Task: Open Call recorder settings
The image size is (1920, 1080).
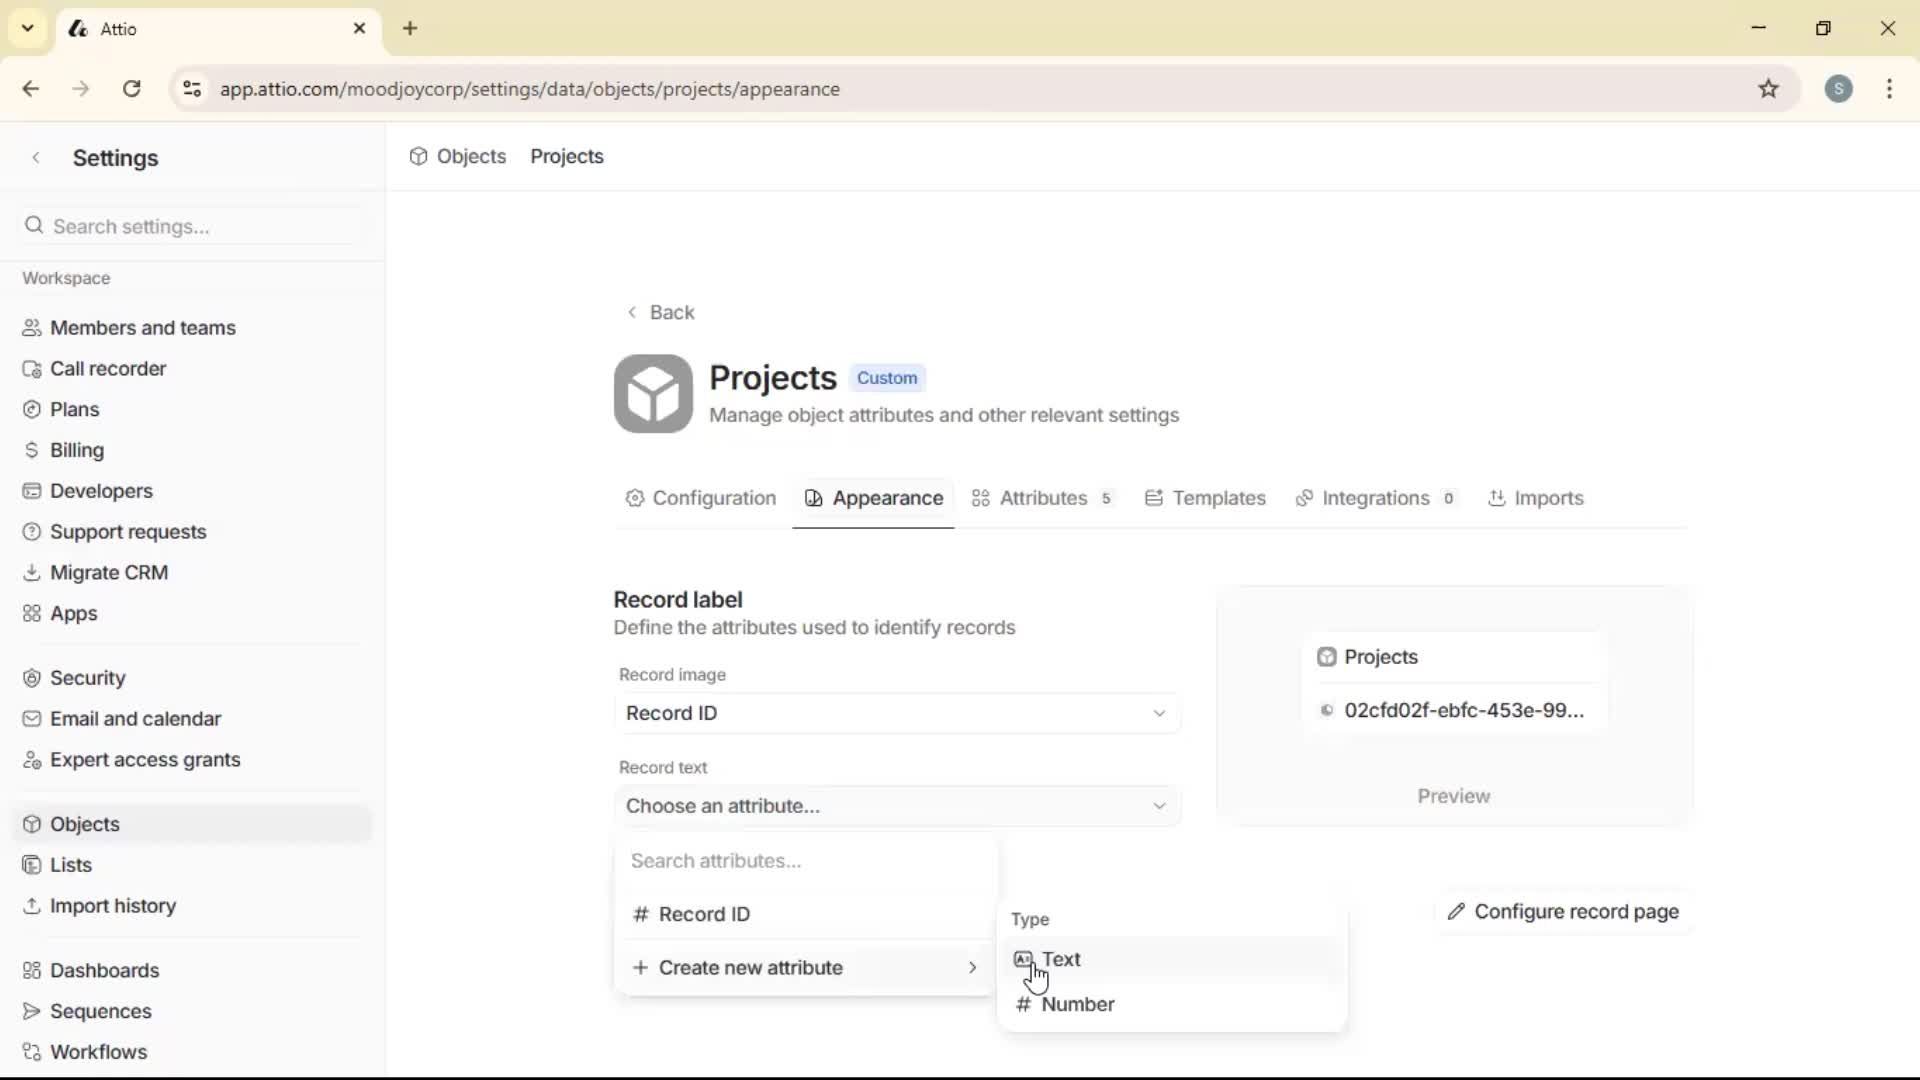Action: pyautogui.click(x=108, y=368)
